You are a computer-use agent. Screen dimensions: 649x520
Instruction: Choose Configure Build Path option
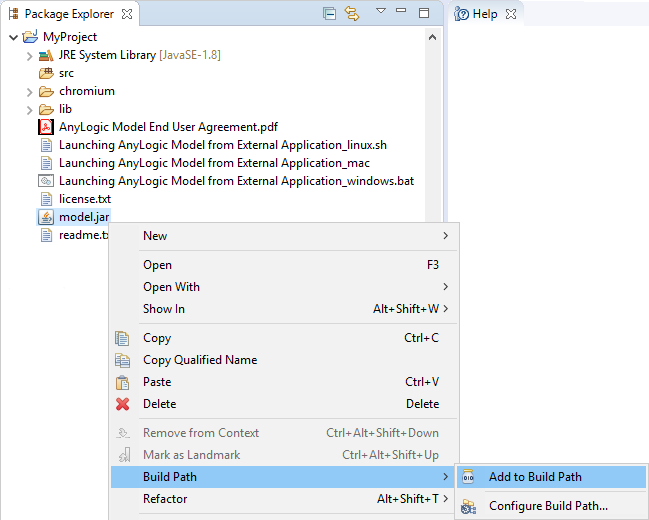[x=547, y=506]
